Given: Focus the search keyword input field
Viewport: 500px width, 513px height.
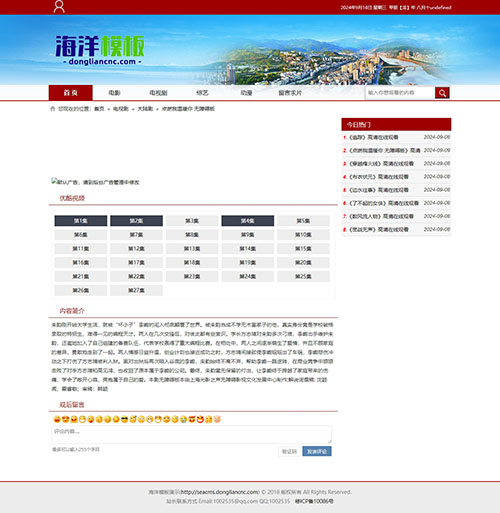Looking at the screenshot, I should pyautogui.click(x=400, y=93).
